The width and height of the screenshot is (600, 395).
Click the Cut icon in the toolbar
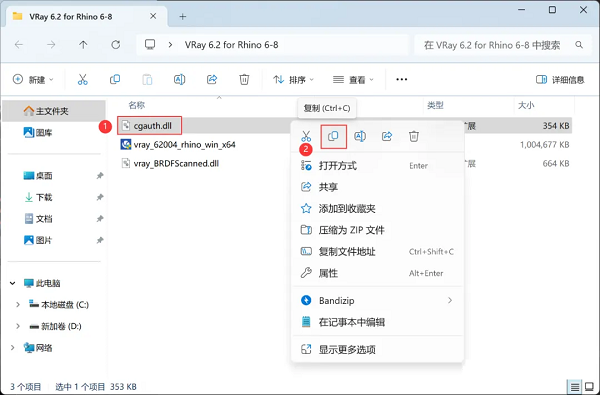(83, 80)
